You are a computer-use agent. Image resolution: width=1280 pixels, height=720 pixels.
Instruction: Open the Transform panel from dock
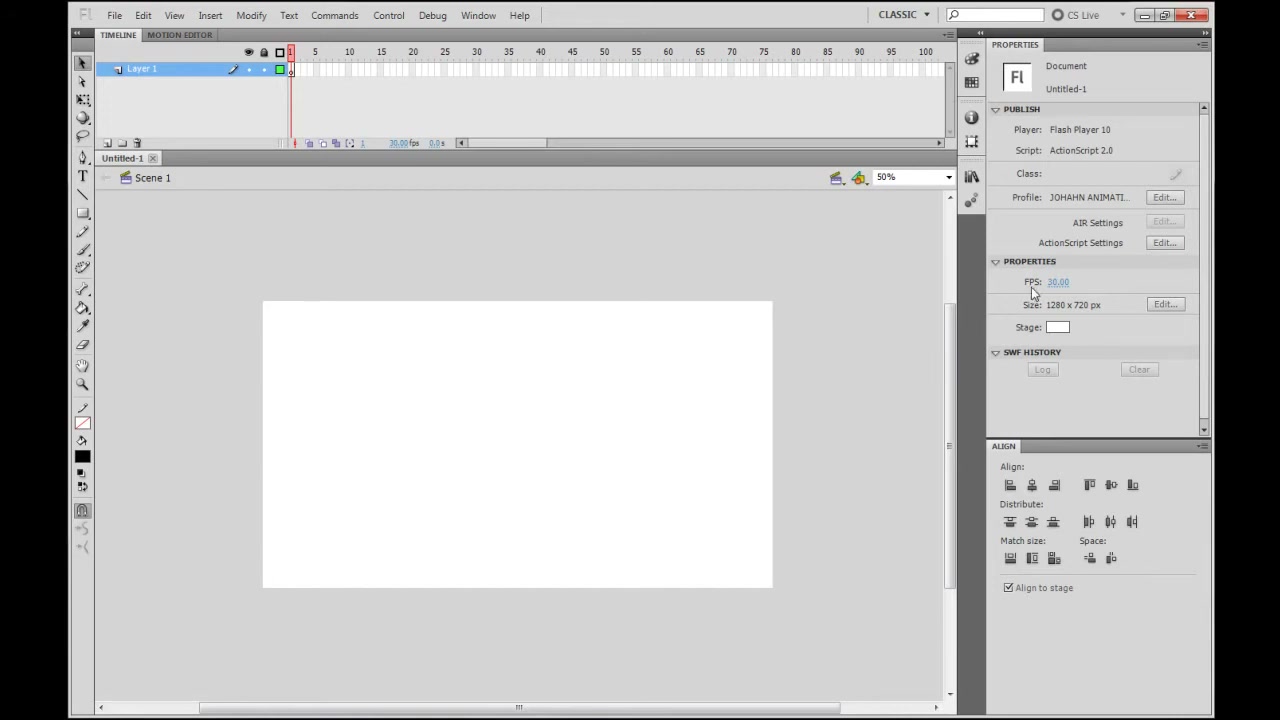(x=972, y=142)
